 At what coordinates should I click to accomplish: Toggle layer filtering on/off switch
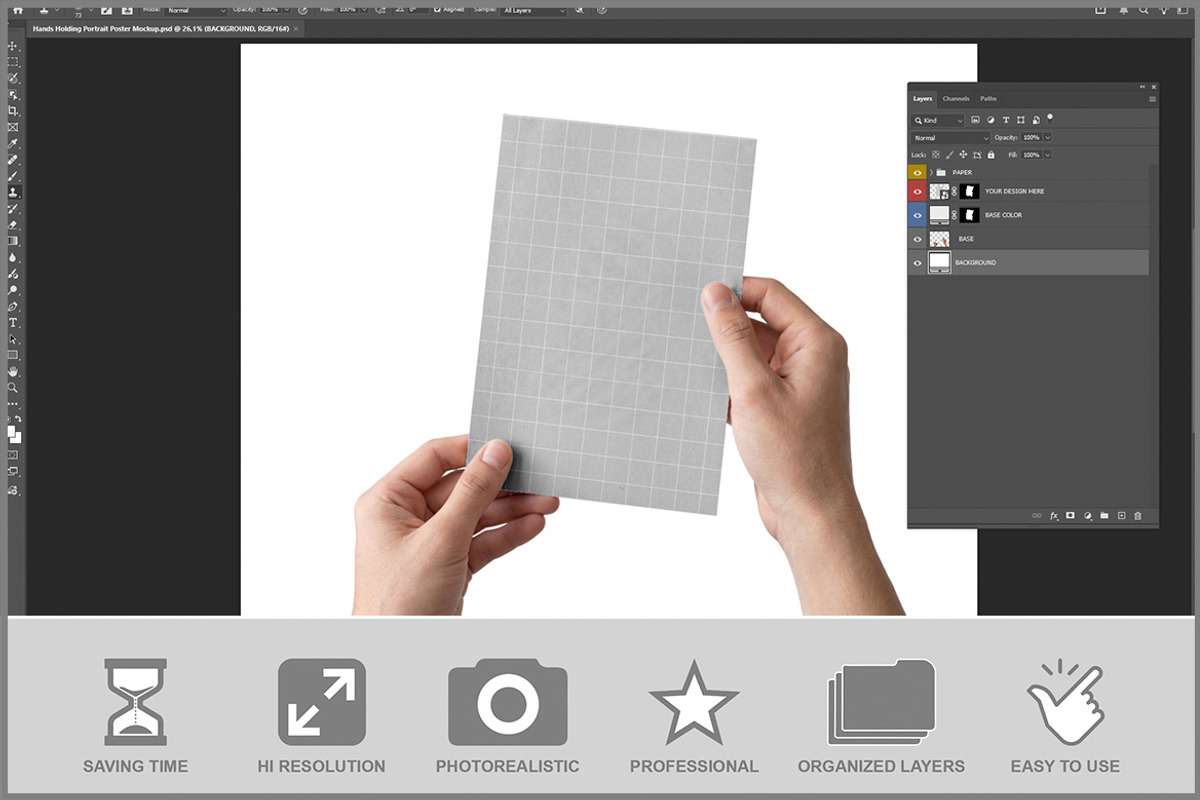[x=1050, y=119]
